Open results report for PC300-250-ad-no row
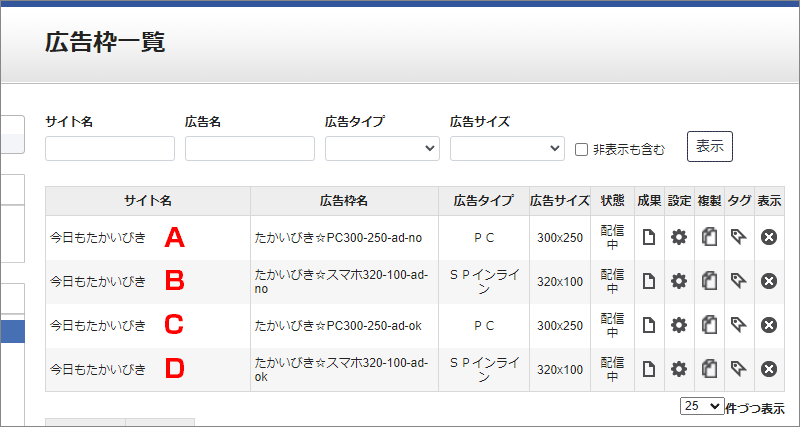Screen dimensions: 800x427 click(648, 237)
